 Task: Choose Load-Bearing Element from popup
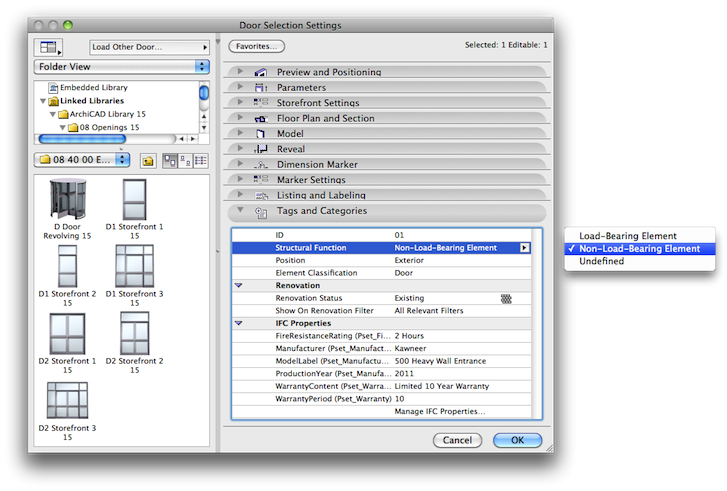click(x=640, y=236)
